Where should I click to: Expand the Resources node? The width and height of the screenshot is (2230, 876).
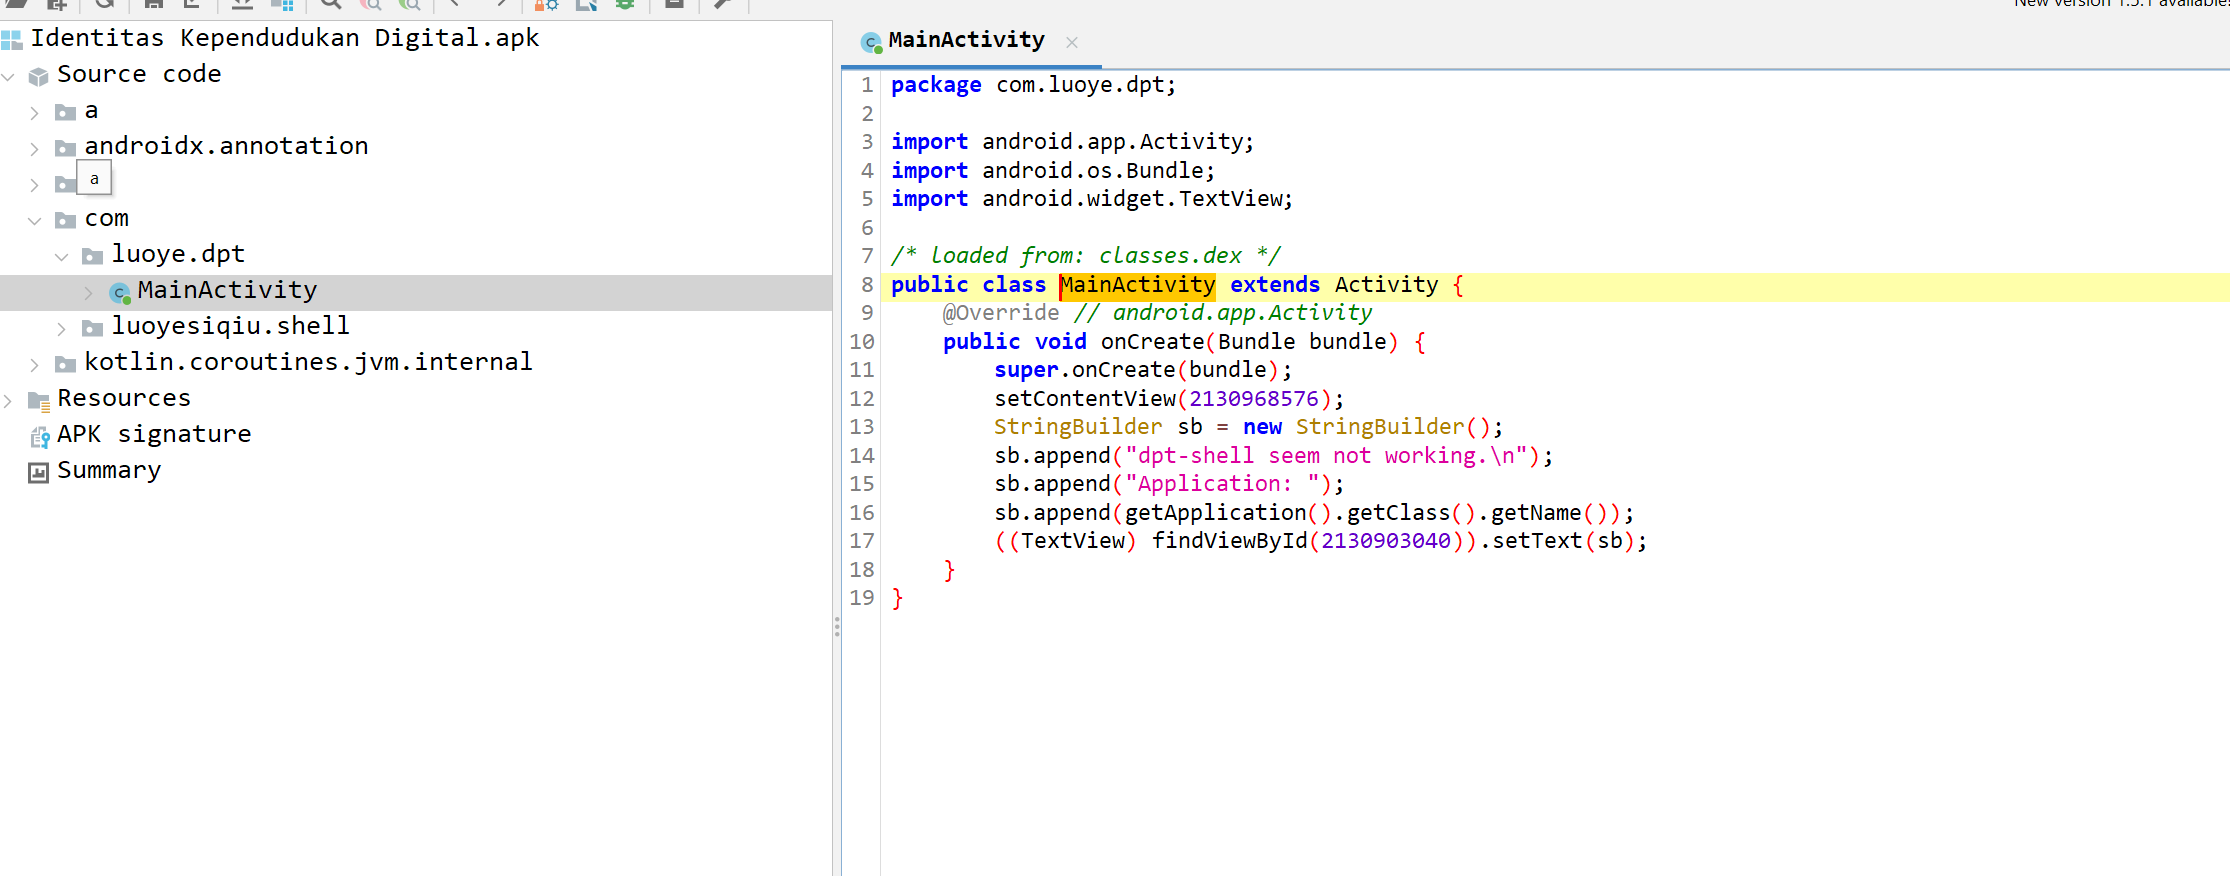click(x=9, y=400)
